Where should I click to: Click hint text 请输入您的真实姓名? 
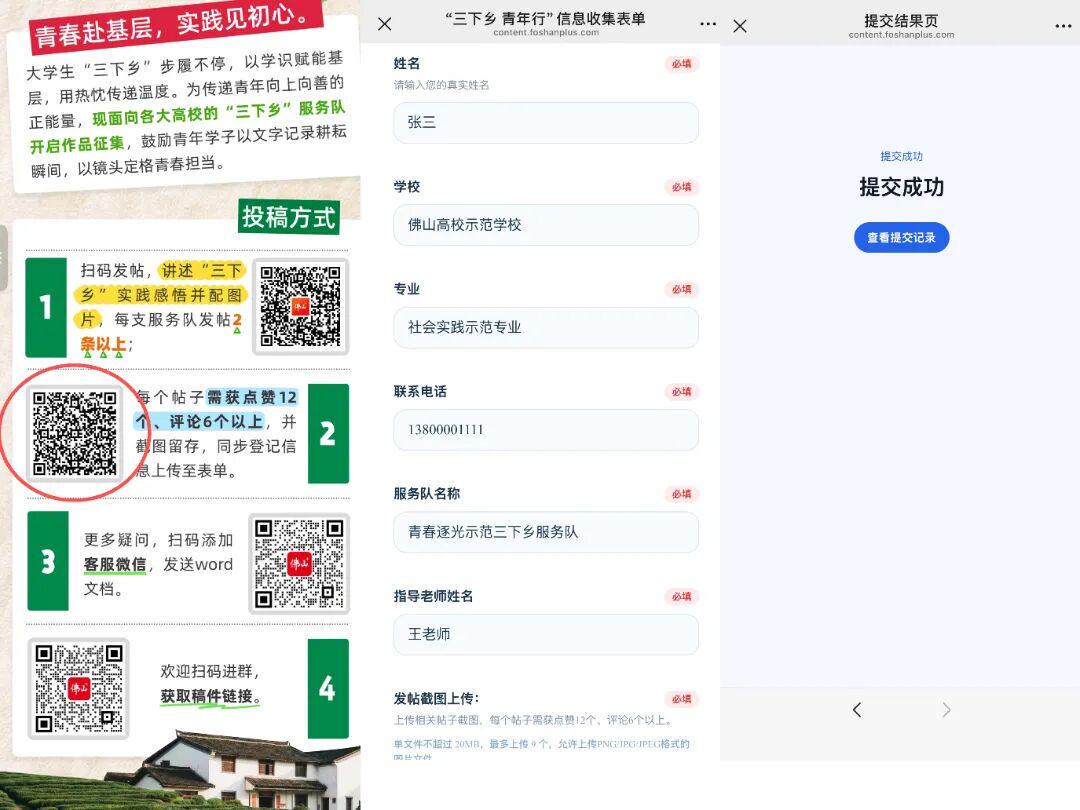pyautogui.click(x=442, y=85)
